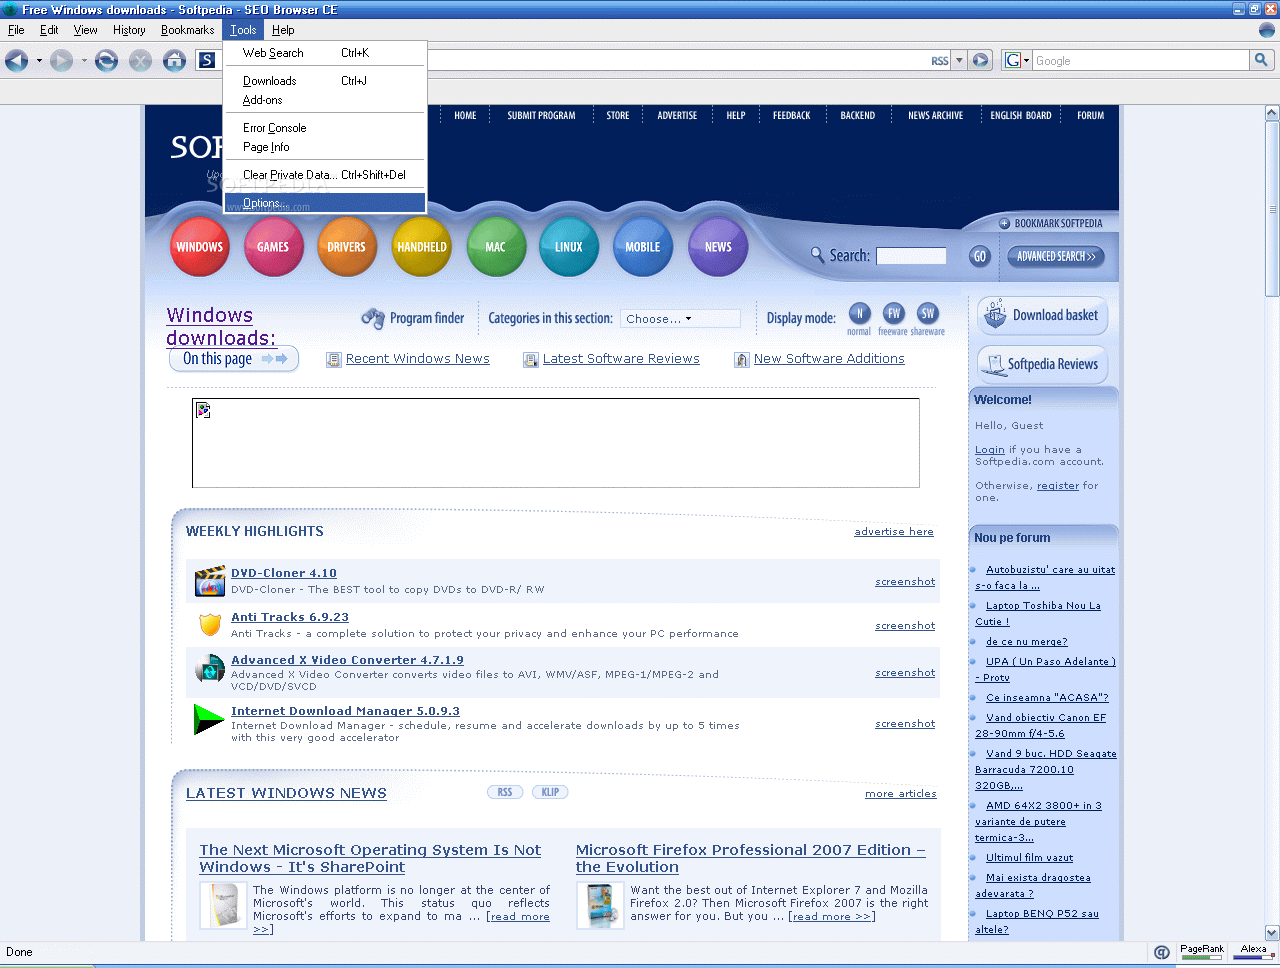Choose Clear Private Data menu entry
This screenshot has height=968, width=1280.
[325, 175]
